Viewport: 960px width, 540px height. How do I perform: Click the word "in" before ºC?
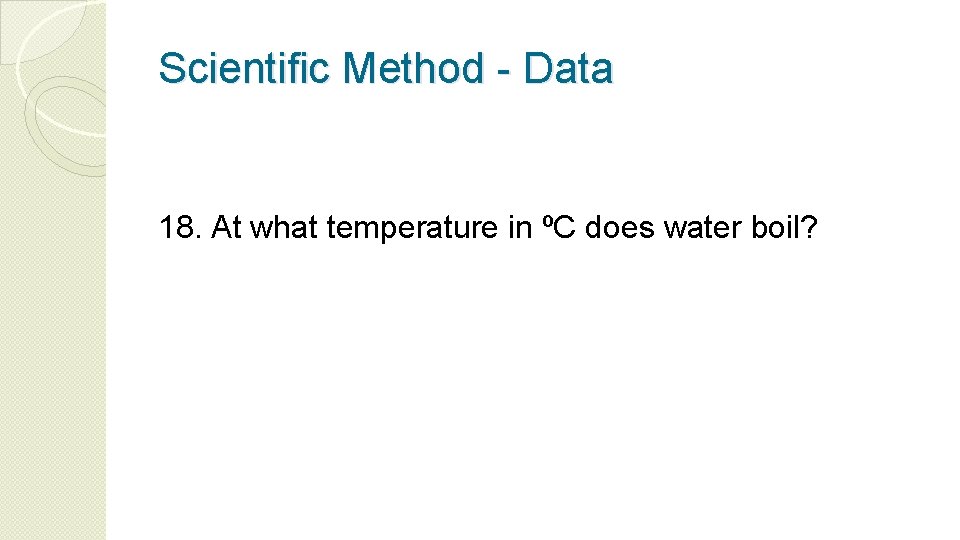(x=520, y=227)
